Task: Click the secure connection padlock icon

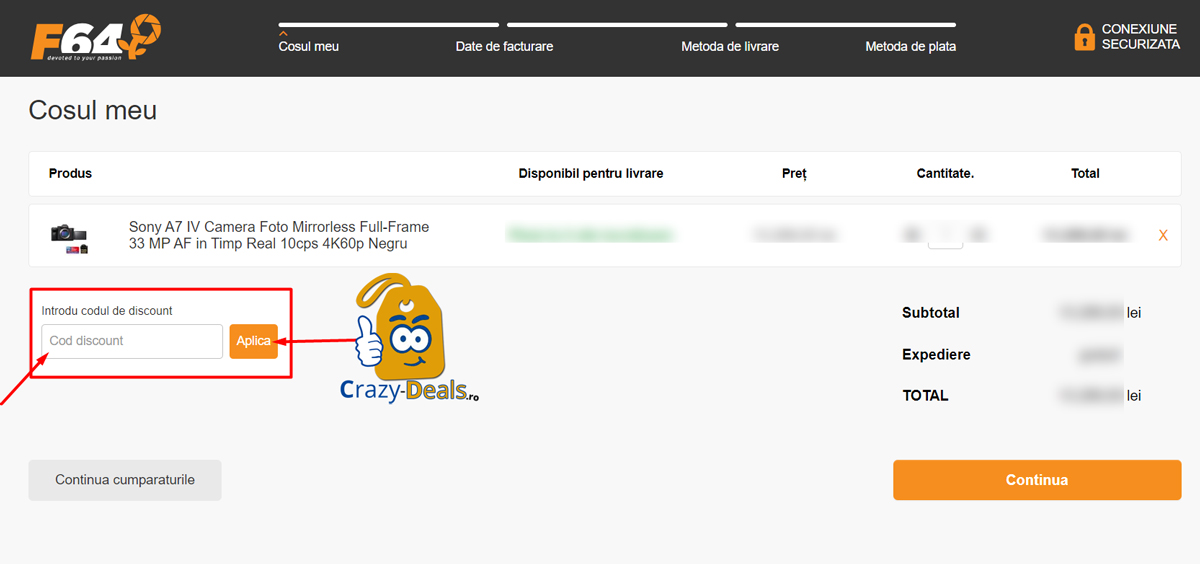Action: pos(1084,37)
